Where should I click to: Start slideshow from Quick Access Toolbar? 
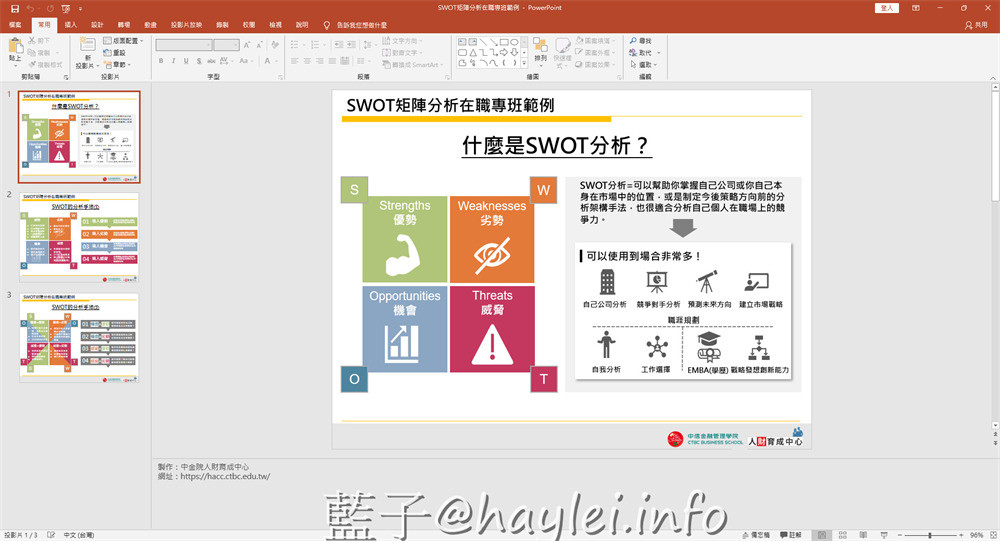66,8
